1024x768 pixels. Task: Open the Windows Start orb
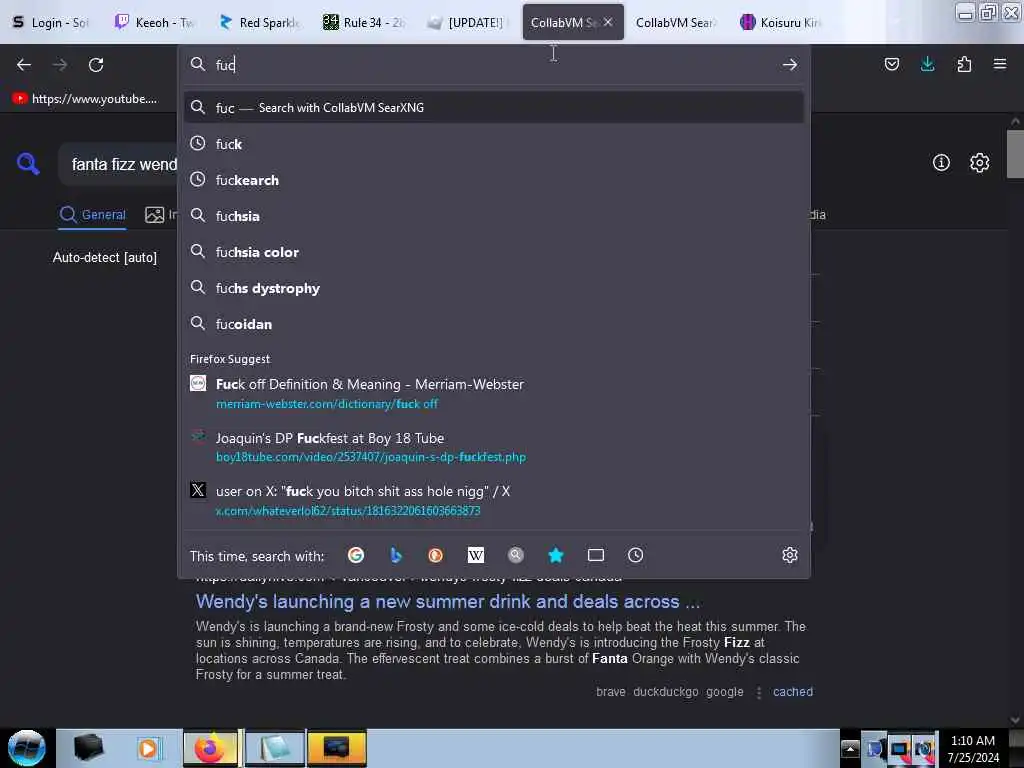27,748
